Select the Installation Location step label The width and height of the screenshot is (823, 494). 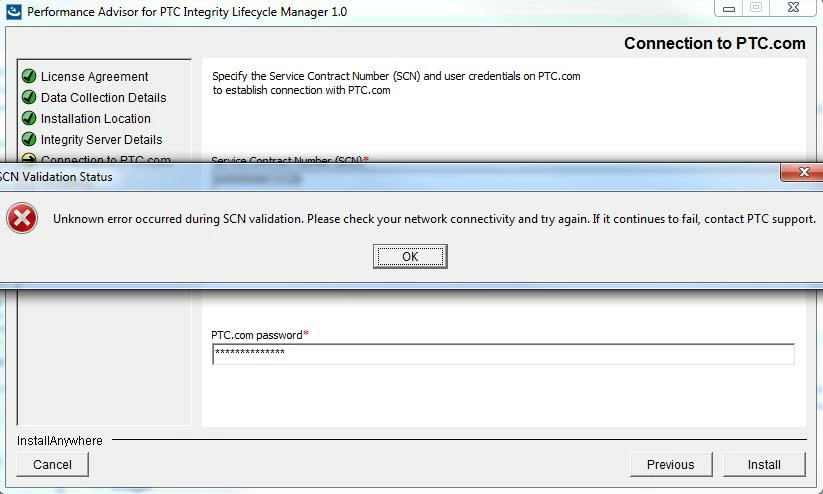pos(96,119)
